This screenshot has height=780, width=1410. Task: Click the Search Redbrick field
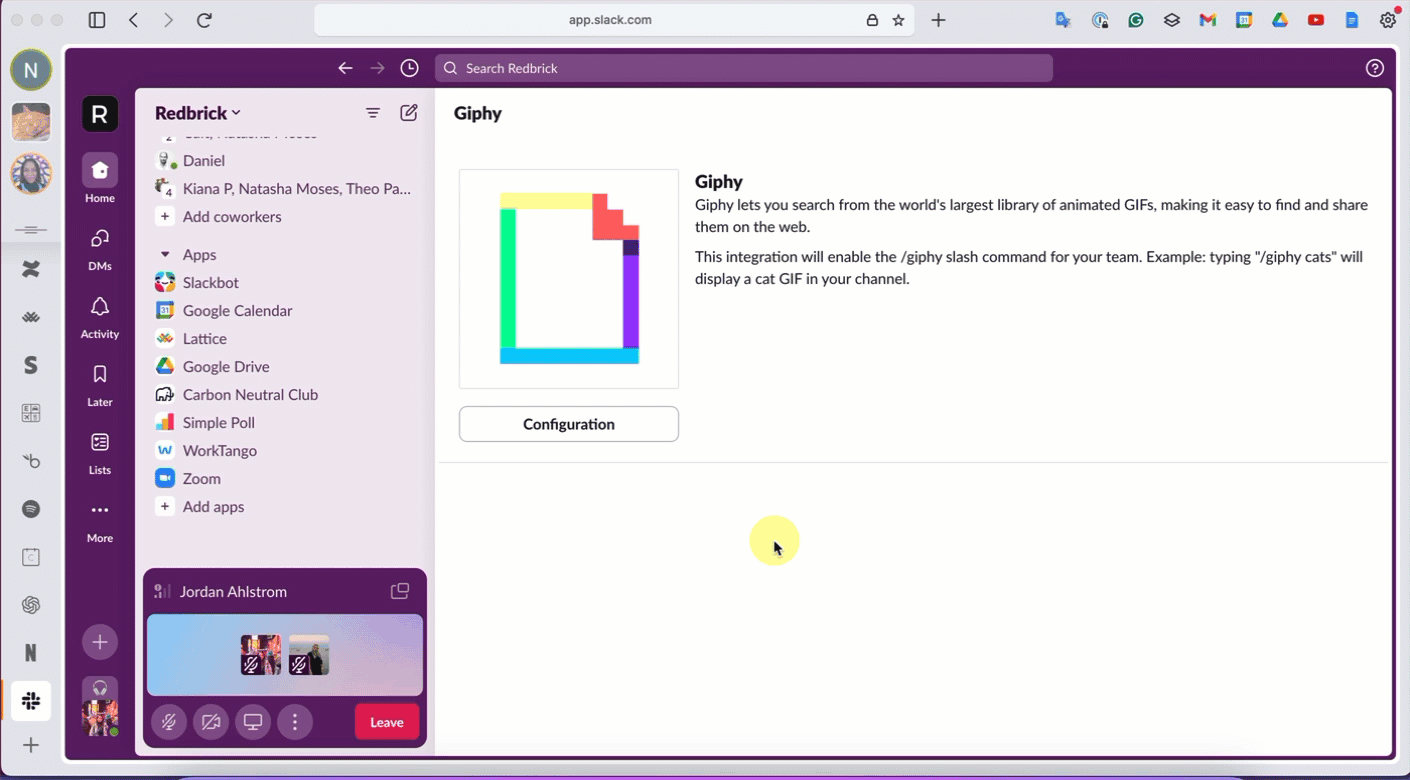[x=744, y=68]
